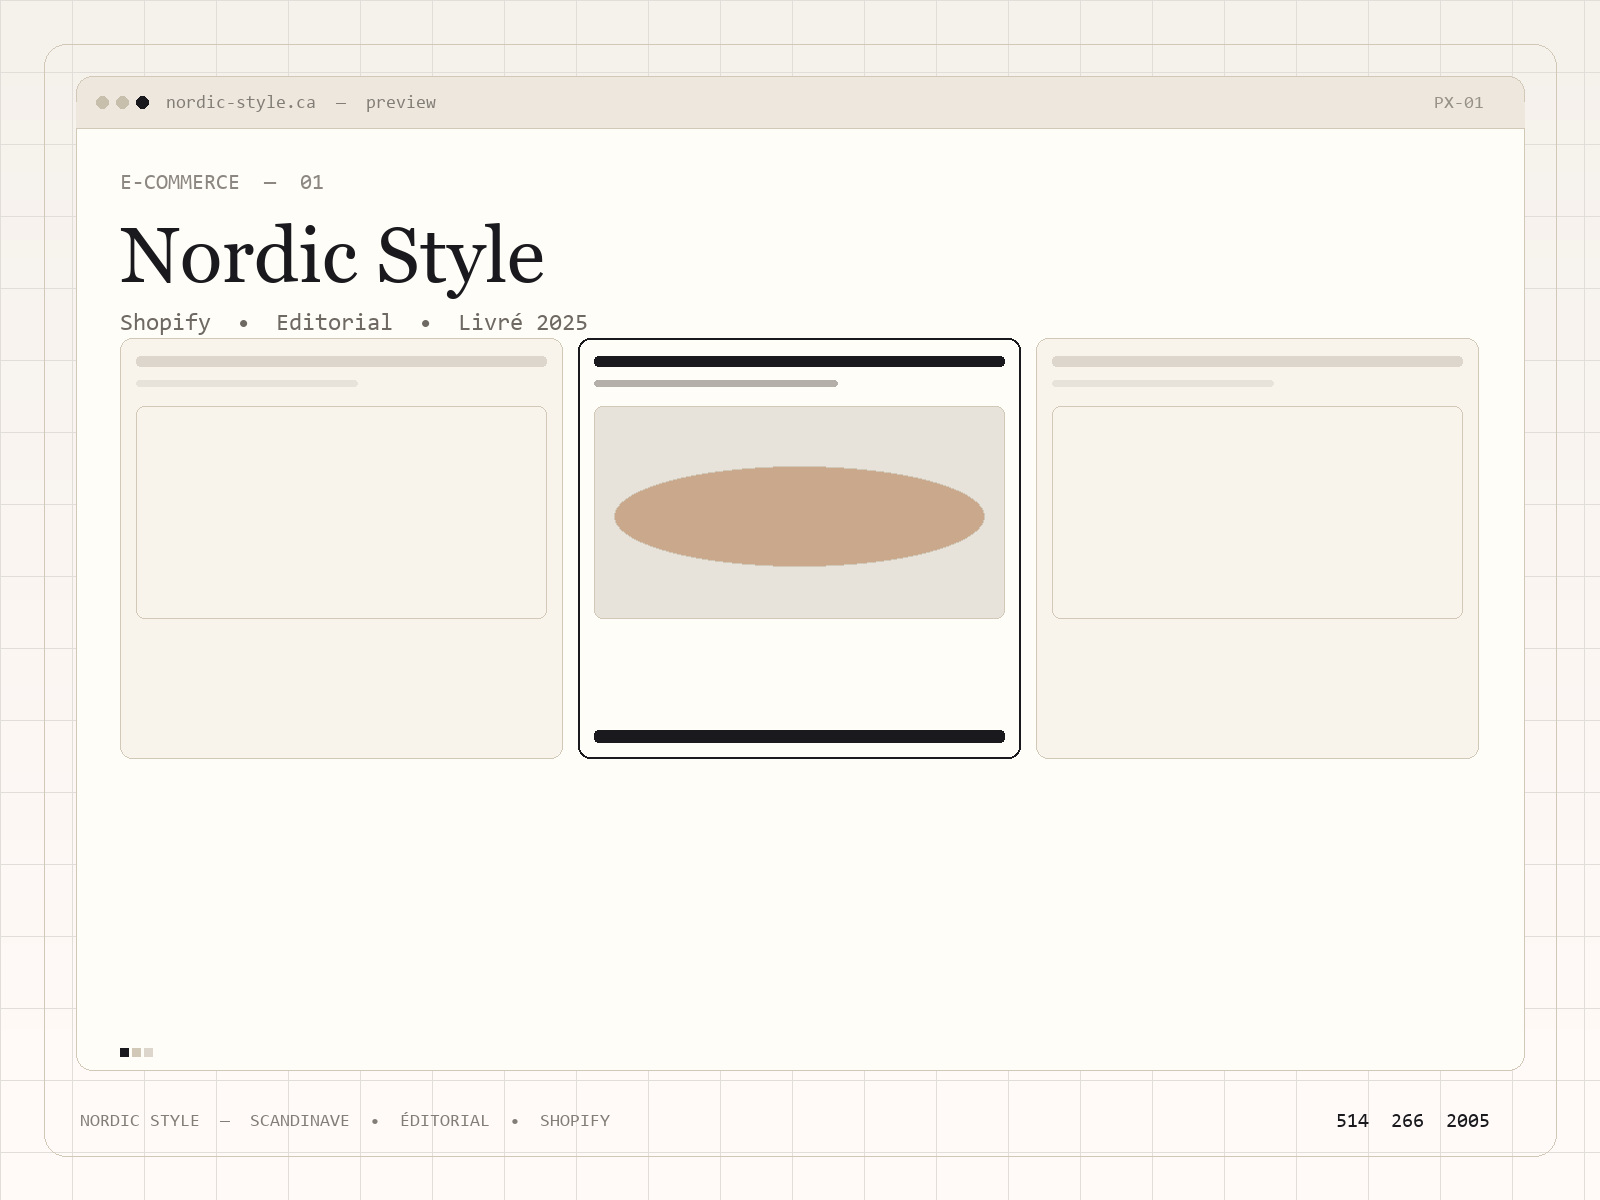Click the 'nordic-style.ca' address text
Viewport: 1600px width, 1200px height.
pyautogui.click(x=241, y=102)
